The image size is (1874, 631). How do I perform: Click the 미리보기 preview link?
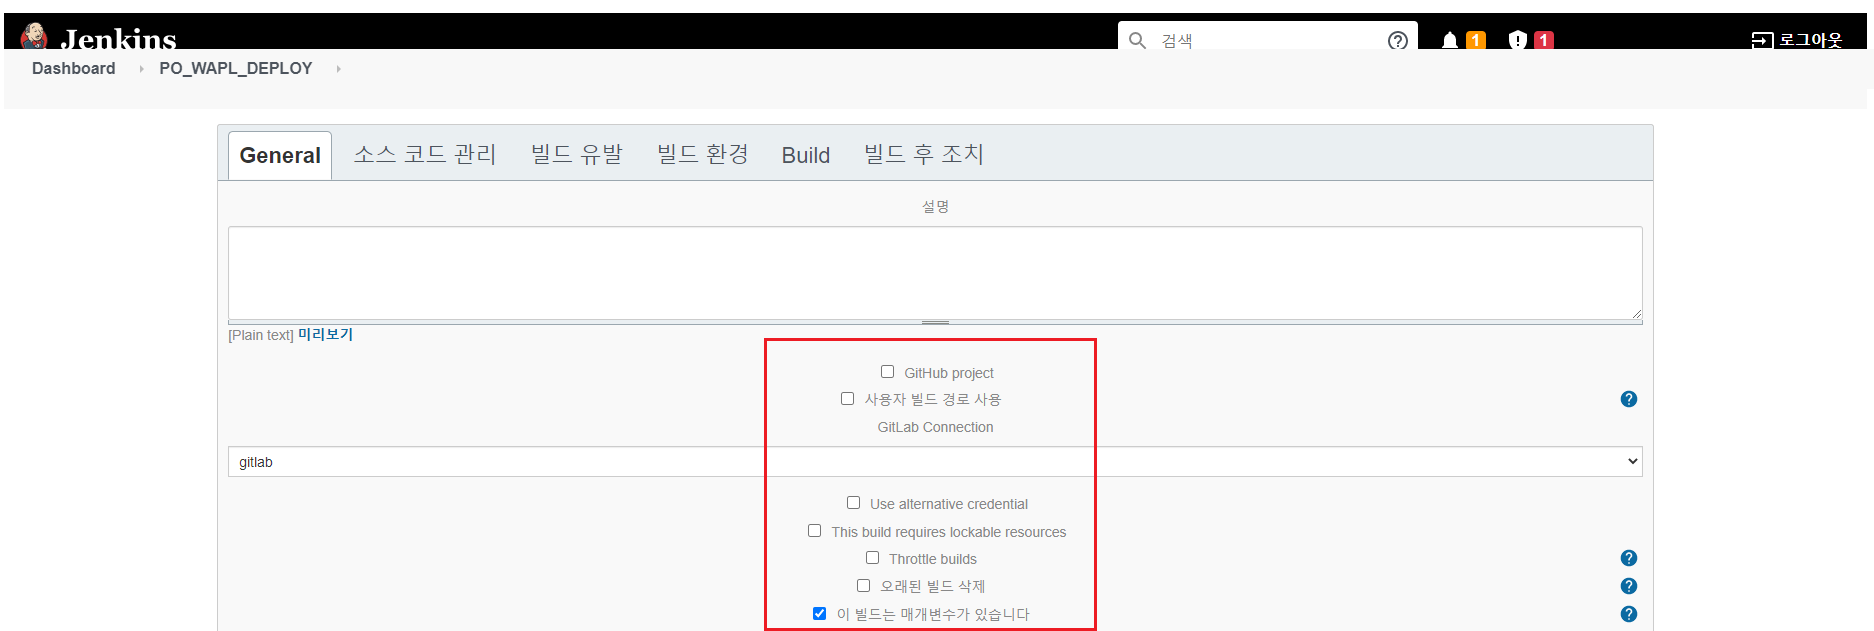click(326, 335)
